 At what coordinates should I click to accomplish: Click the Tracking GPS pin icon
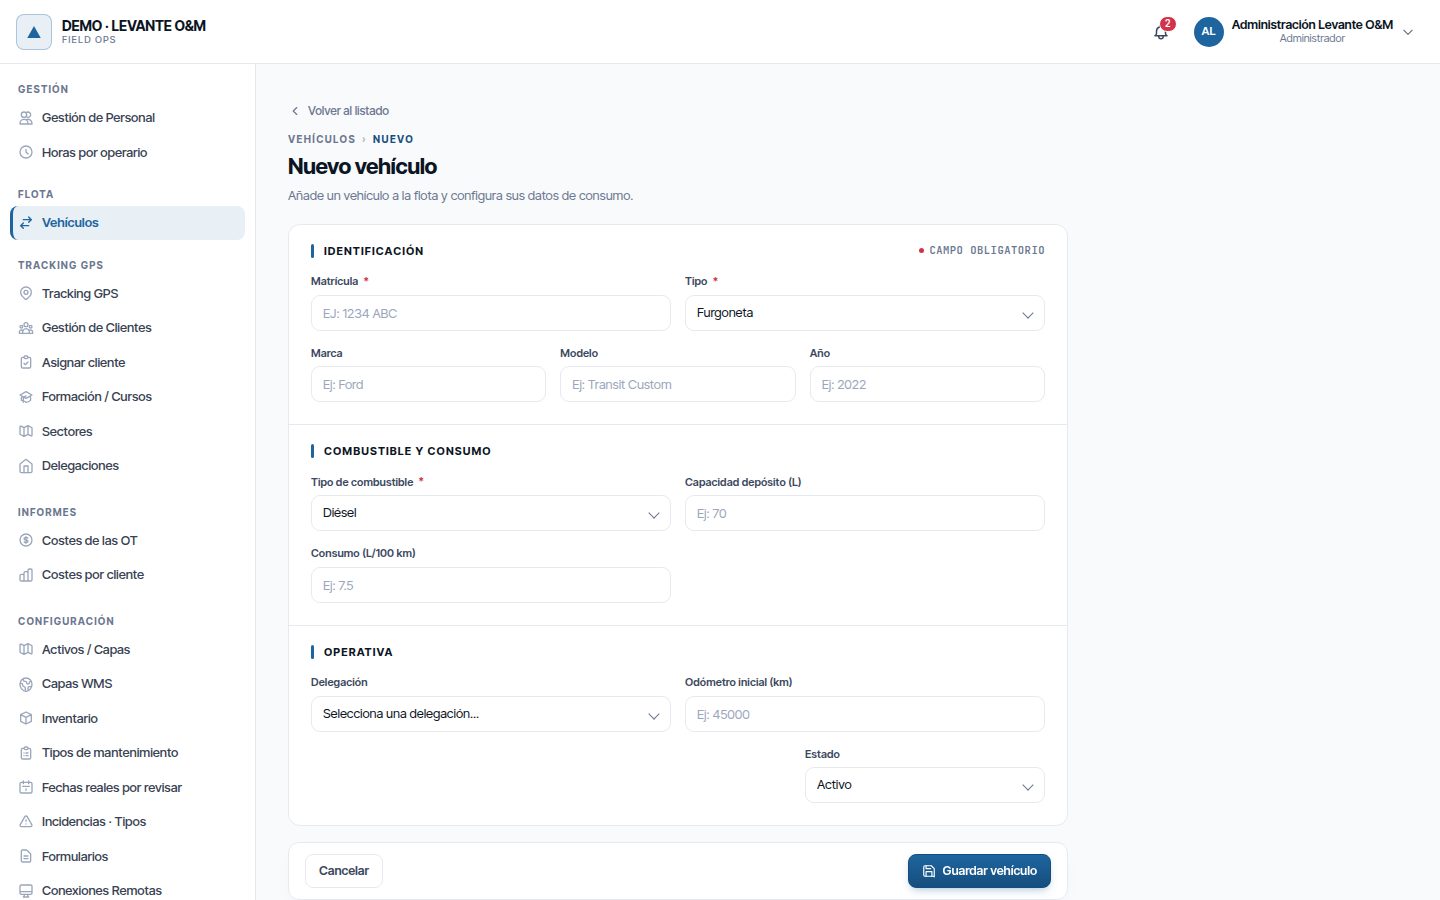click(26, 294)
